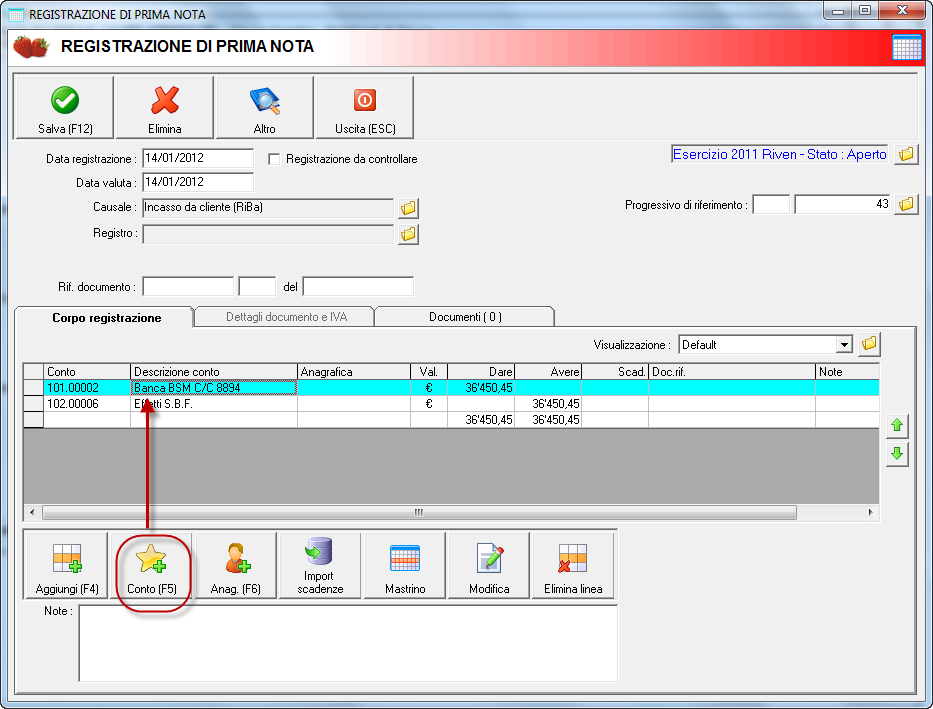Click the Conto column header
The height and width of the screenshot is (709, 933).
[x=87, y=372]
